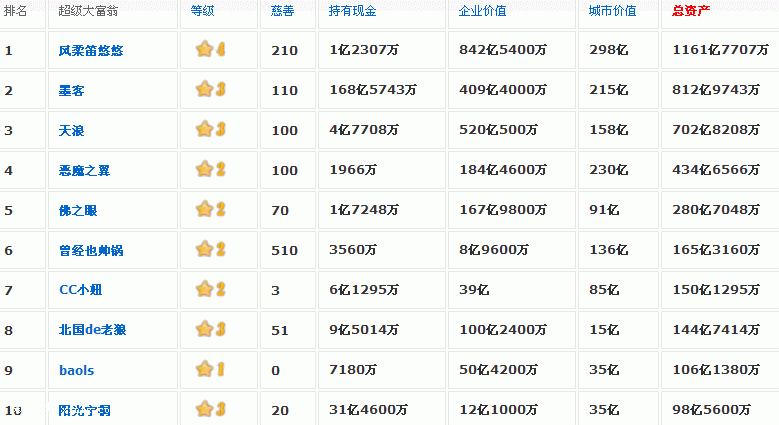Open player profile 风柔笛悠悠
The width and height of the screenshot is (779, 425).
click(91, 50)
